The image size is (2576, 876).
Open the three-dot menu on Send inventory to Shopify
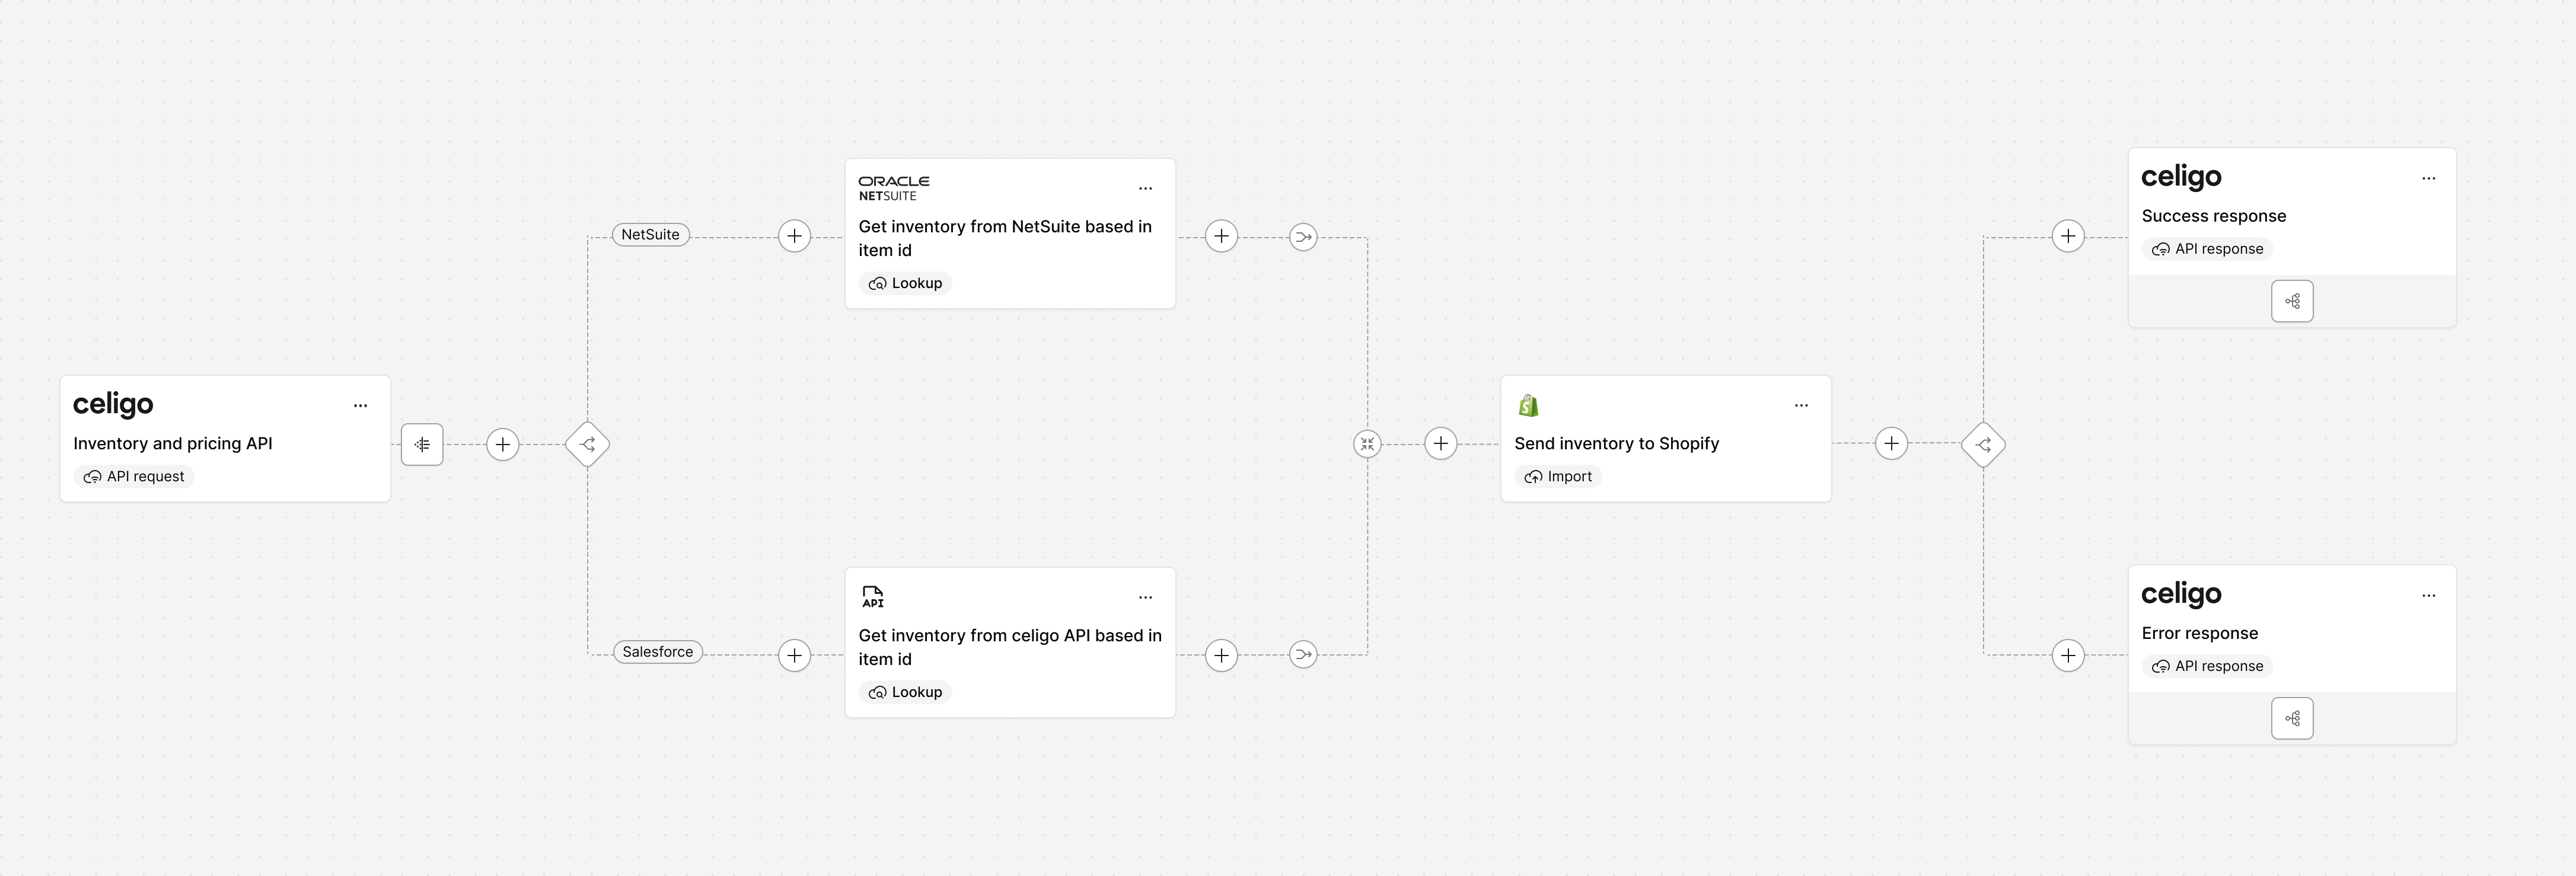click(1801, 406)
